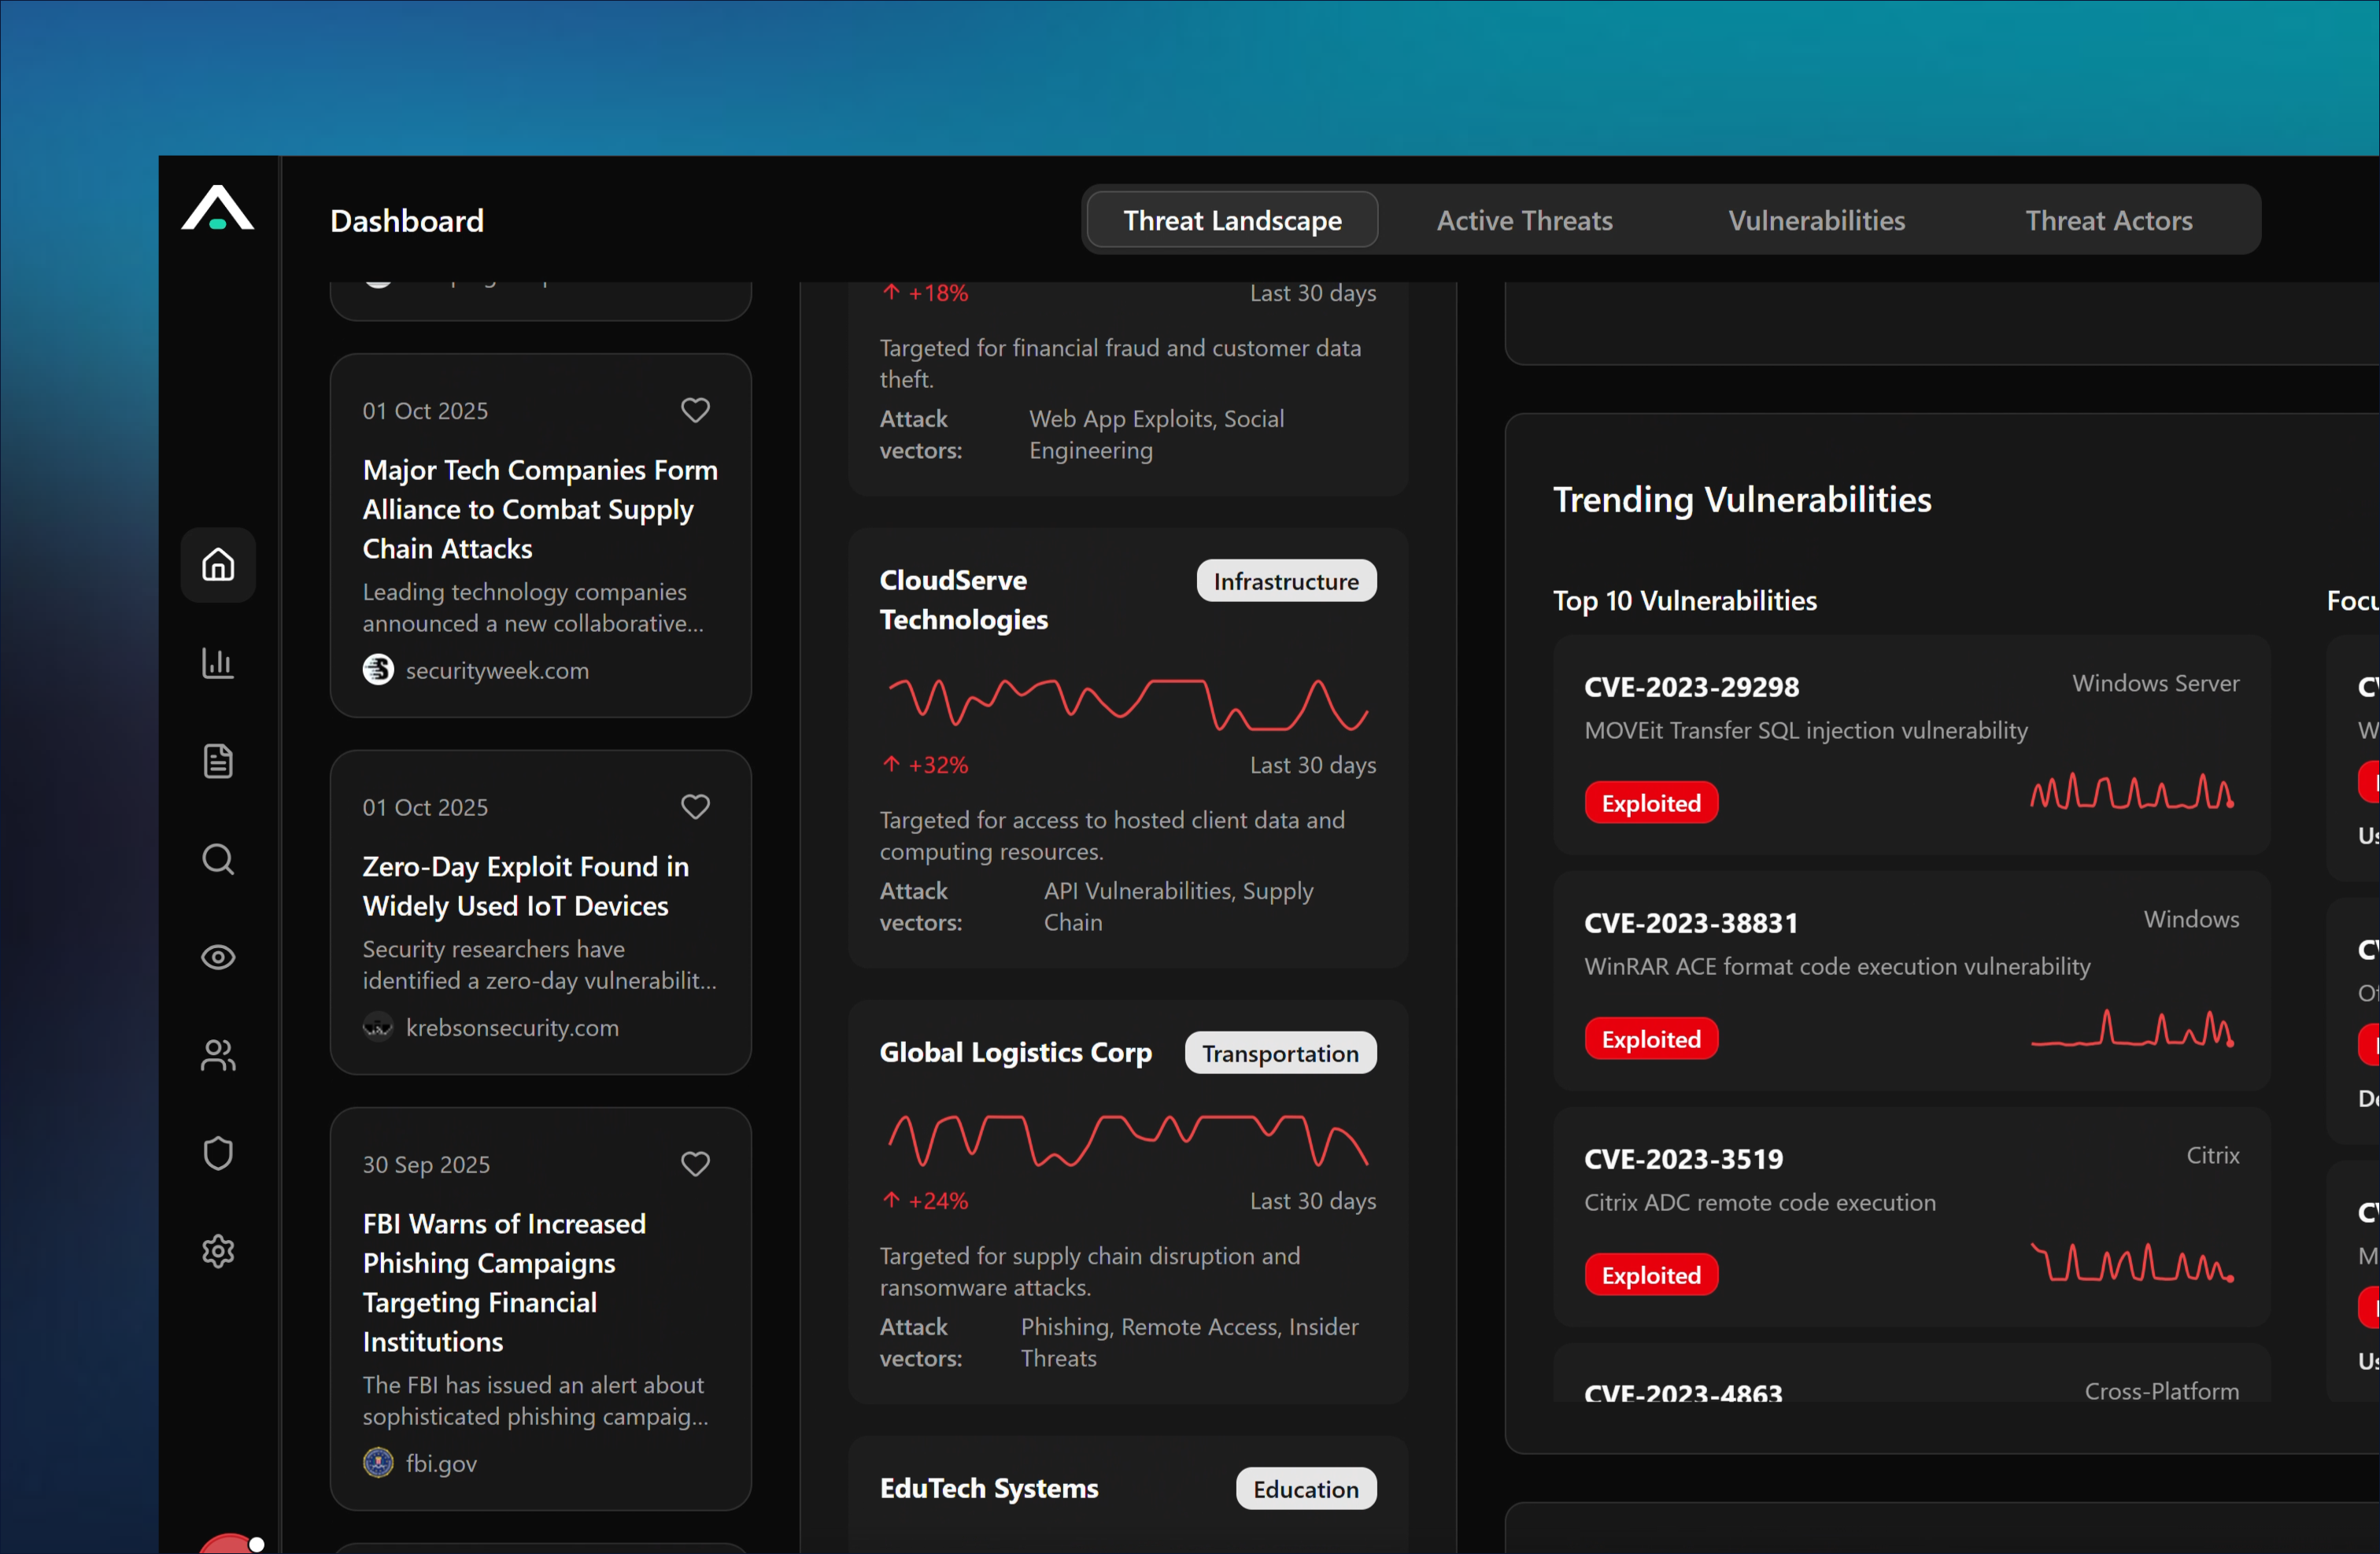
Task: Open the securityweek.com source link
Action: point(496,670)
